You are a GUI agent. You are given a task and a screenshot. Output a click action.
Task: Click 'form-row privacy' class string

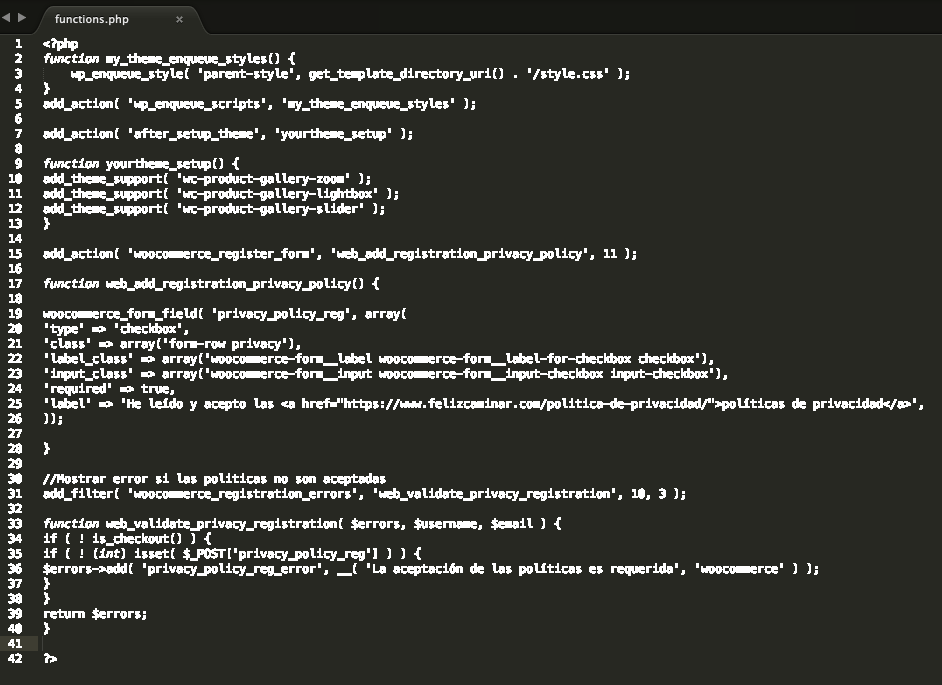point(228,344)
